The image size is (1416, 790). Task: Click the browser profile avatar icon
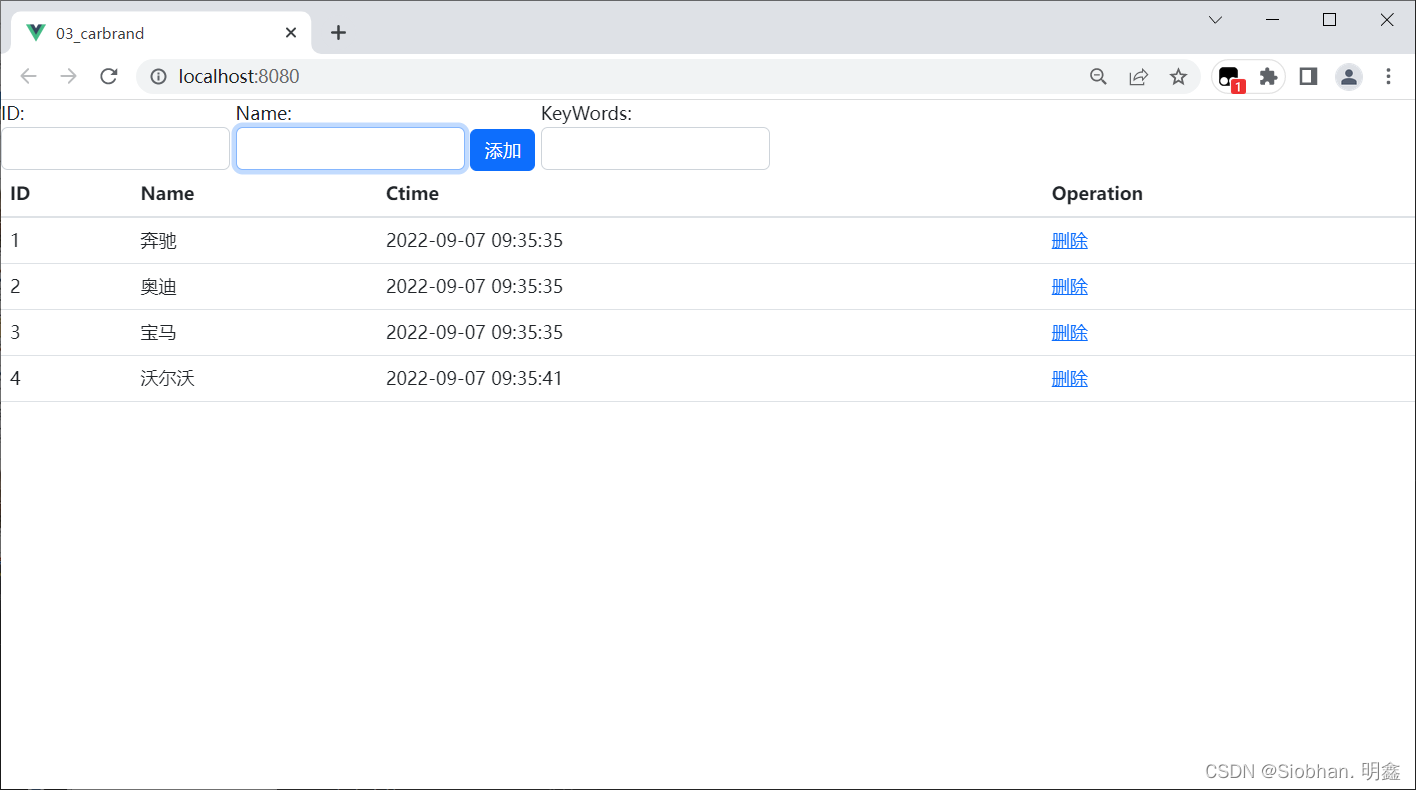coord(1348,76)
